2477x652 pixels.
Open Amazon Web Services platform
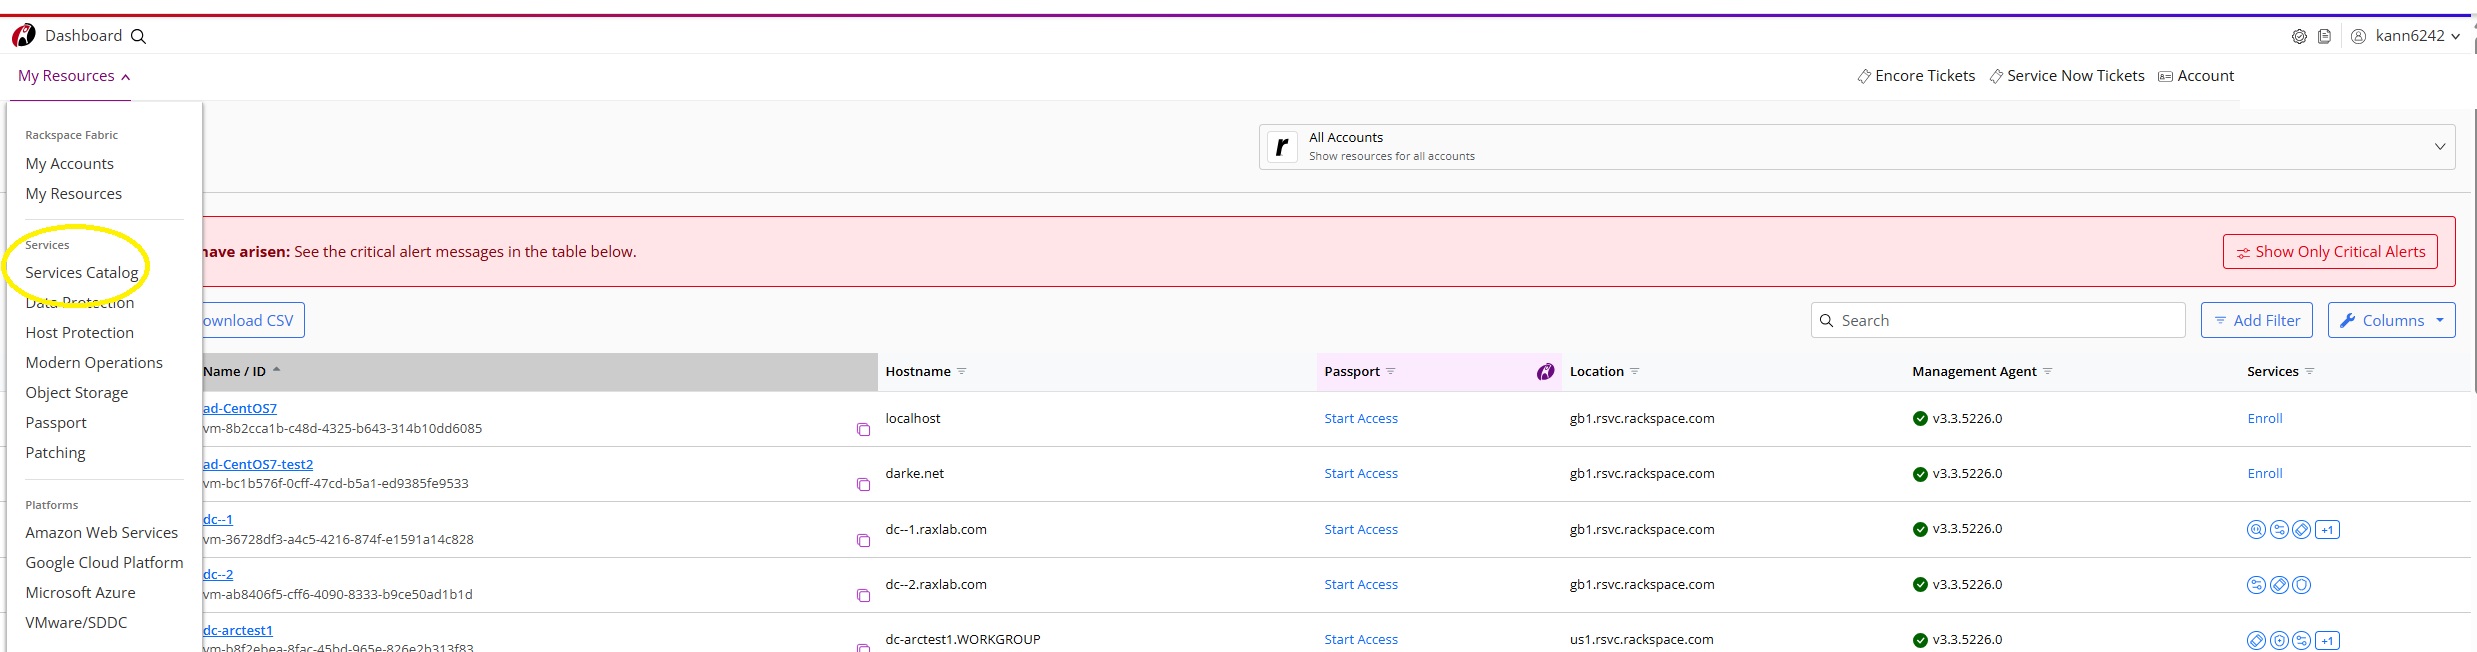[102, 533]
